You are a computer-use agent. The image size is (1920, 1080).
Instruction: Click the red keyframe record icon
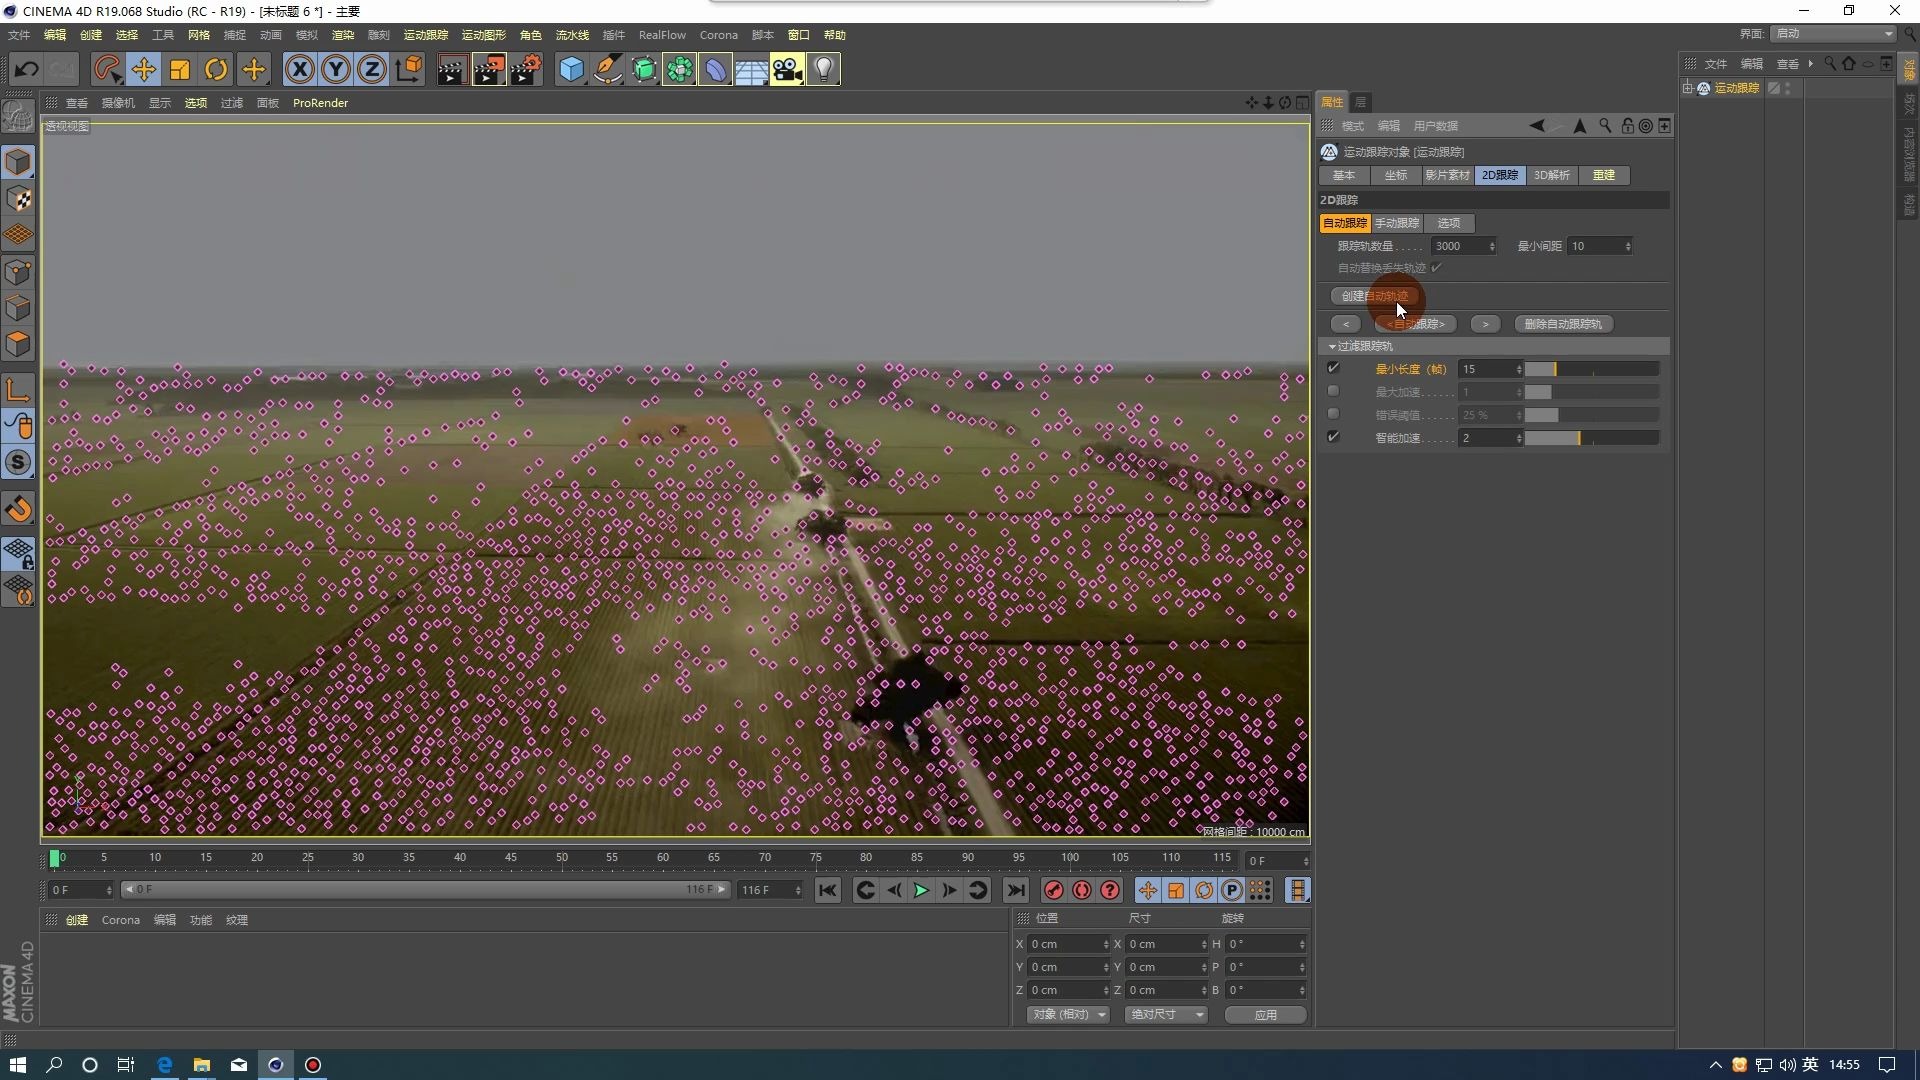tap(1052, 890)
